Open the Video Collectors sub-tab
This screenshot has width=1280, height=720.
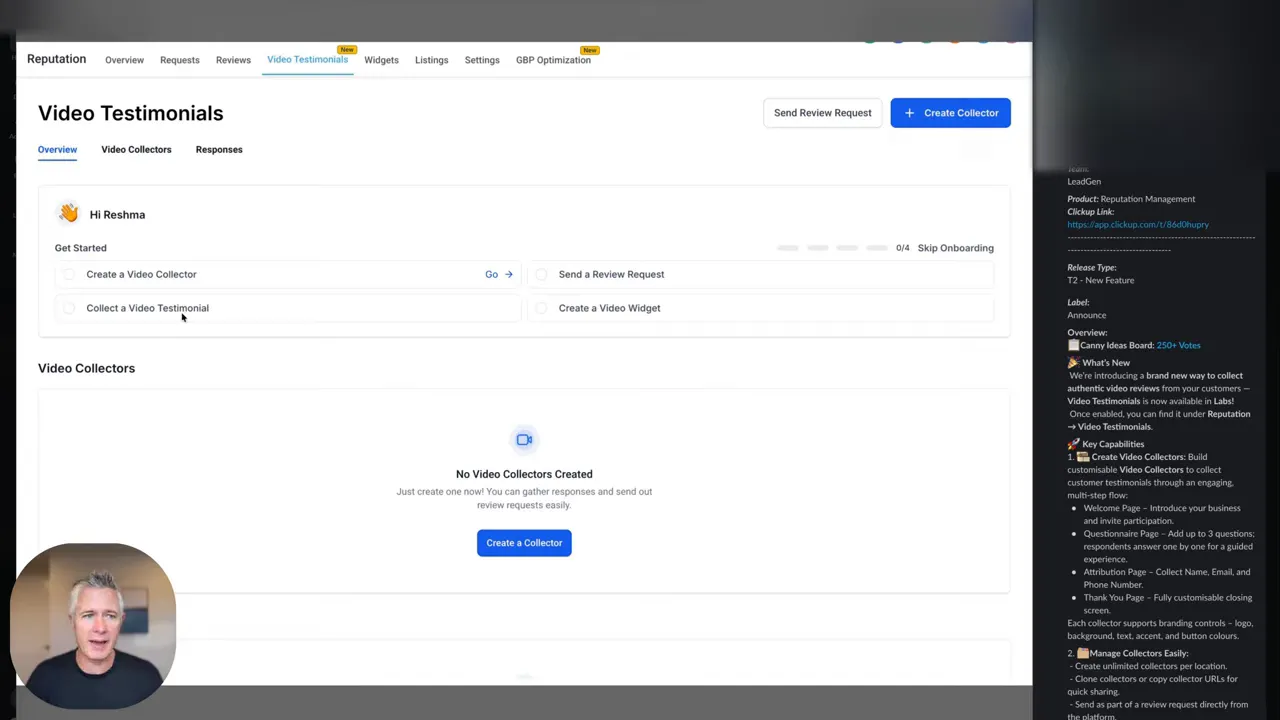[136, 149]
